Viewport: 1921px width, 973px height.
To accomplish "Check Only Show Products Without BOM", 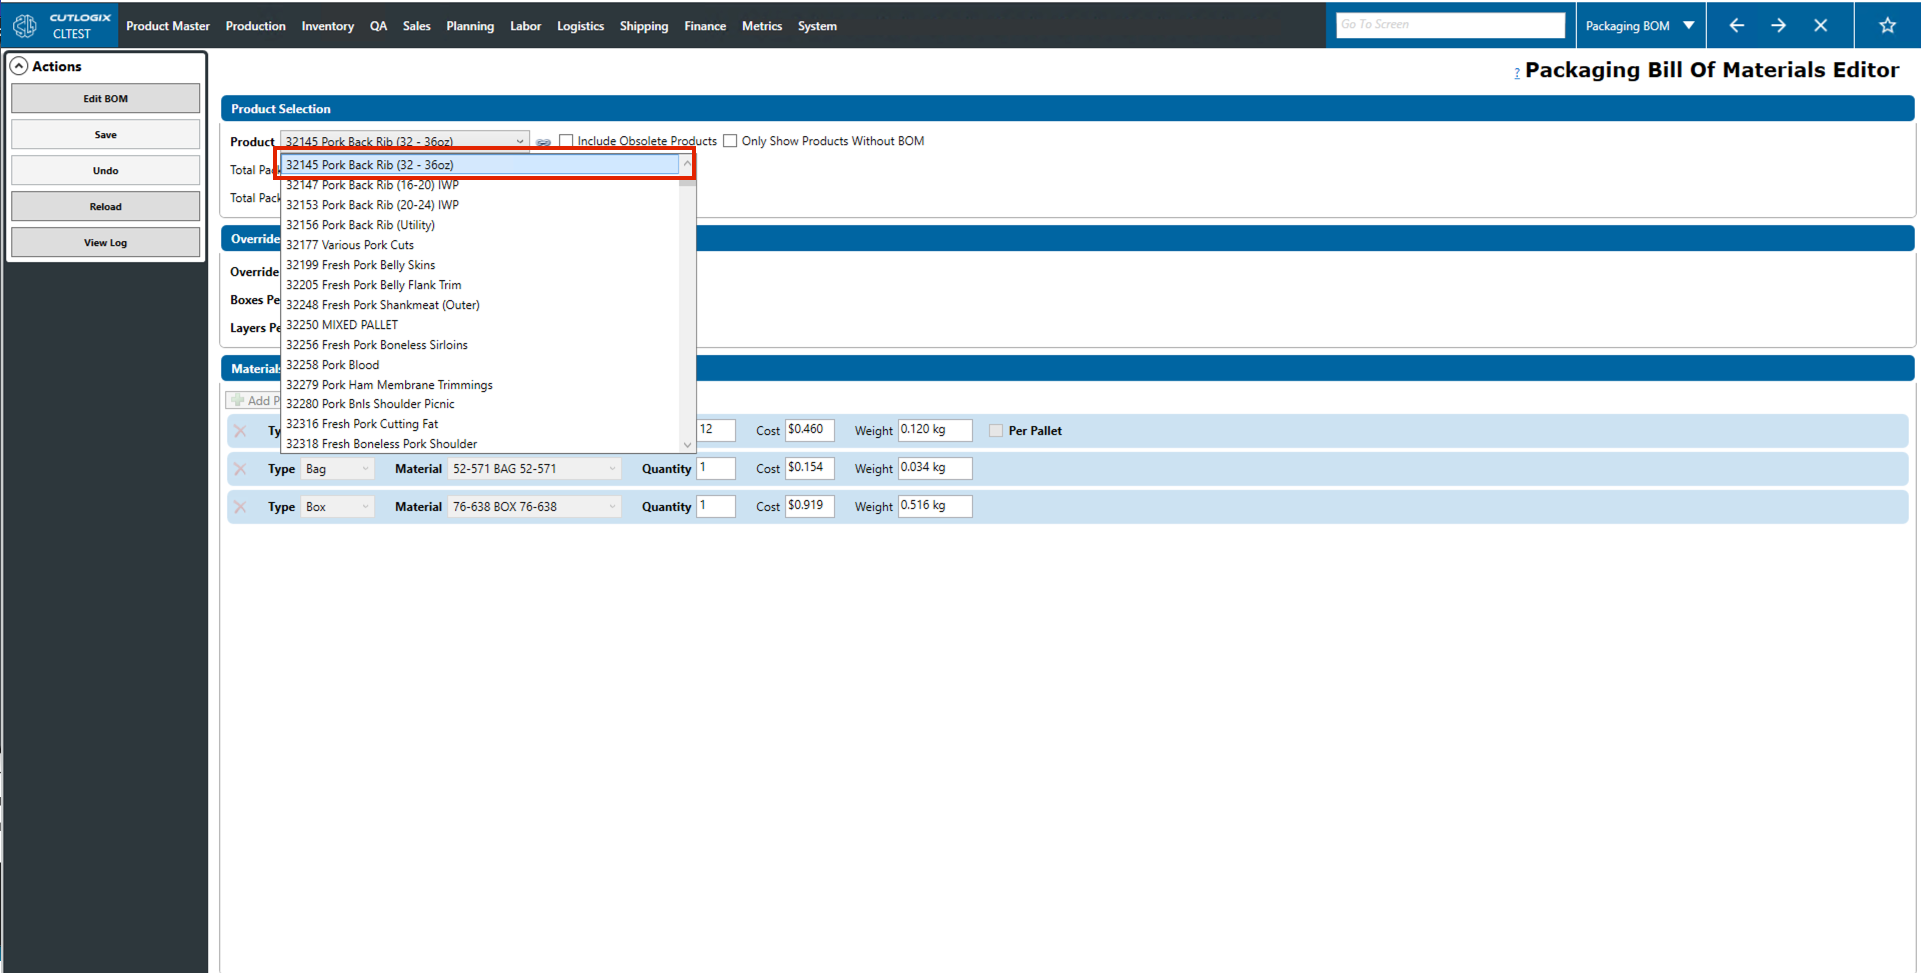I will (730, 141).
